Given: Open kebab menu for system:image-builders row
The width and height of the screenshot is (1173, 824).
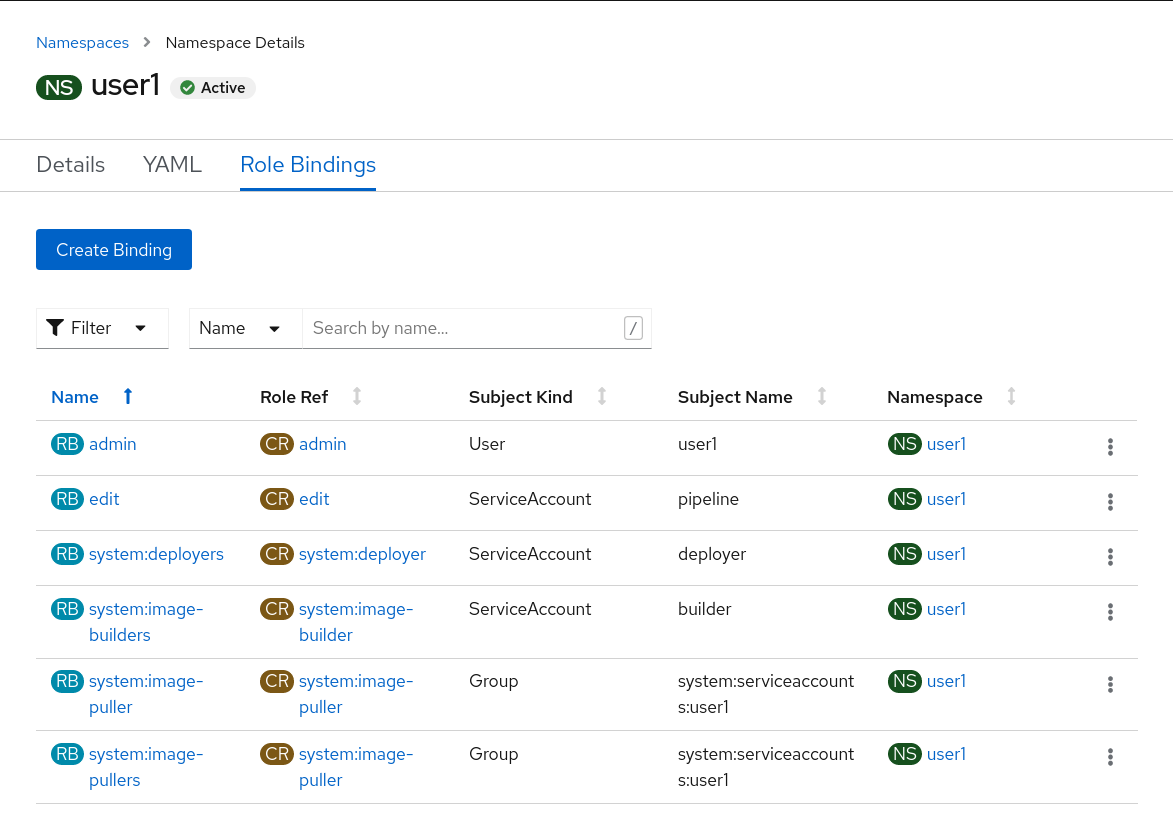Looking at the screenshot, I should coord(1110,612).
